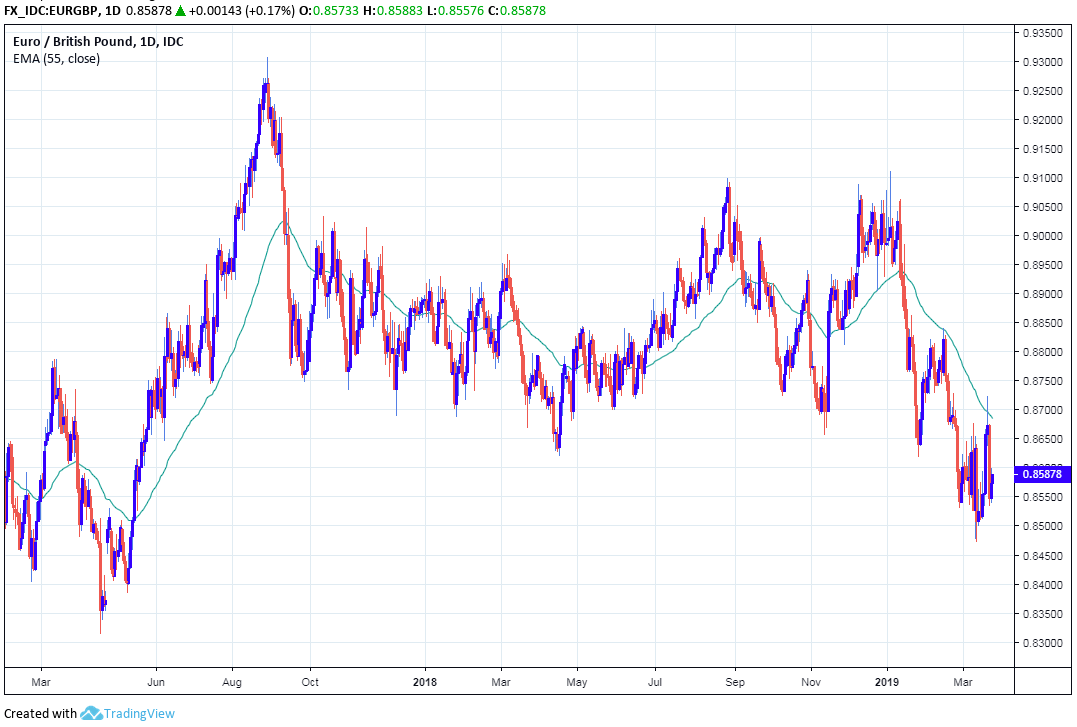Open the TradingView link at the bottom
Image resolution: width=1077 pixels, height=727 pixels.
tap(140, 713)
